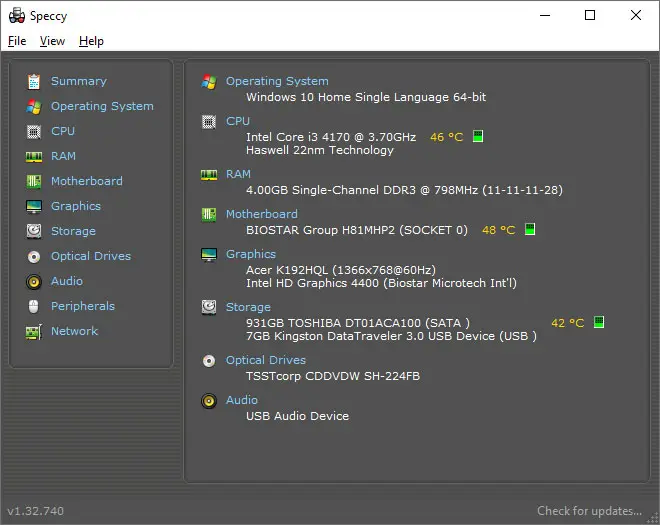This screenshot has width=660, height=525.
Task: Click the Summary clipboard icon in sidebar
Action: point(34,82)
